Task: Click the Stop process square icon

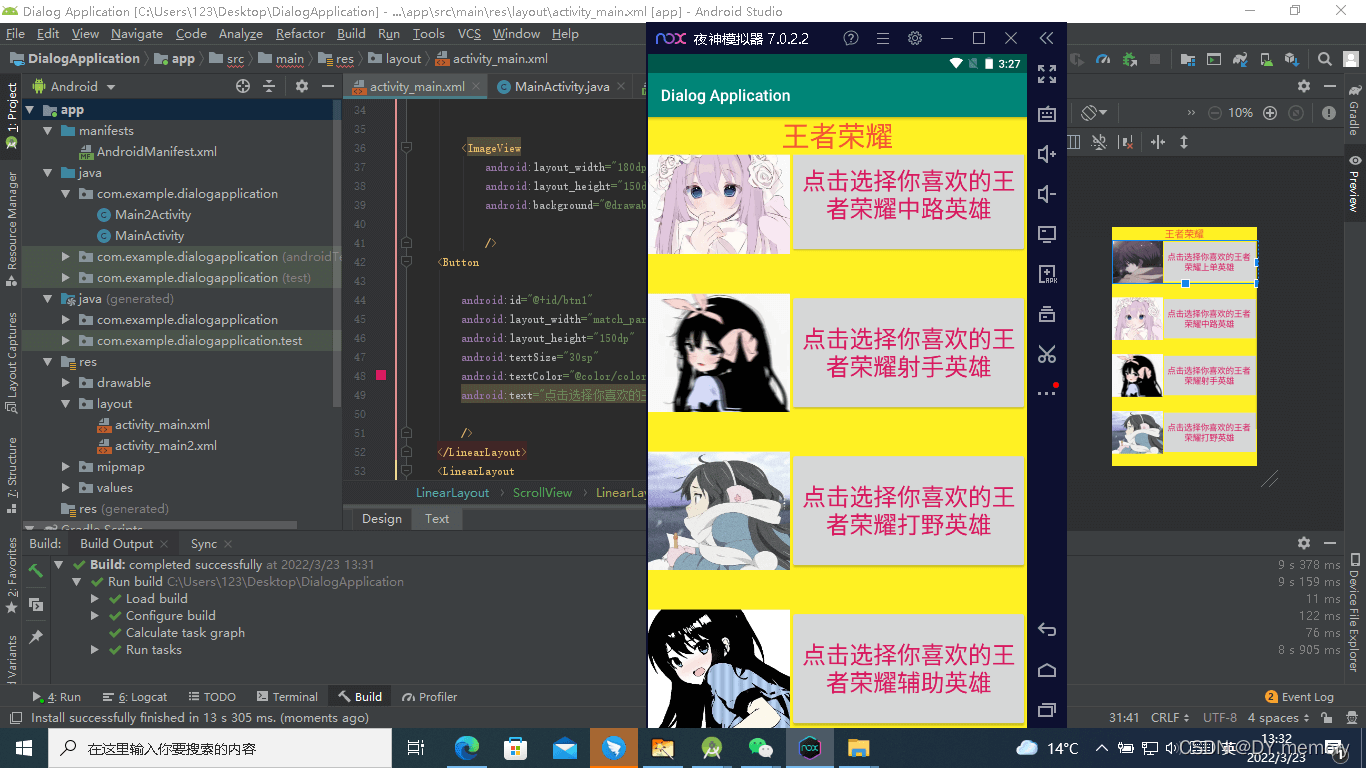Action: pos(1155,59)
